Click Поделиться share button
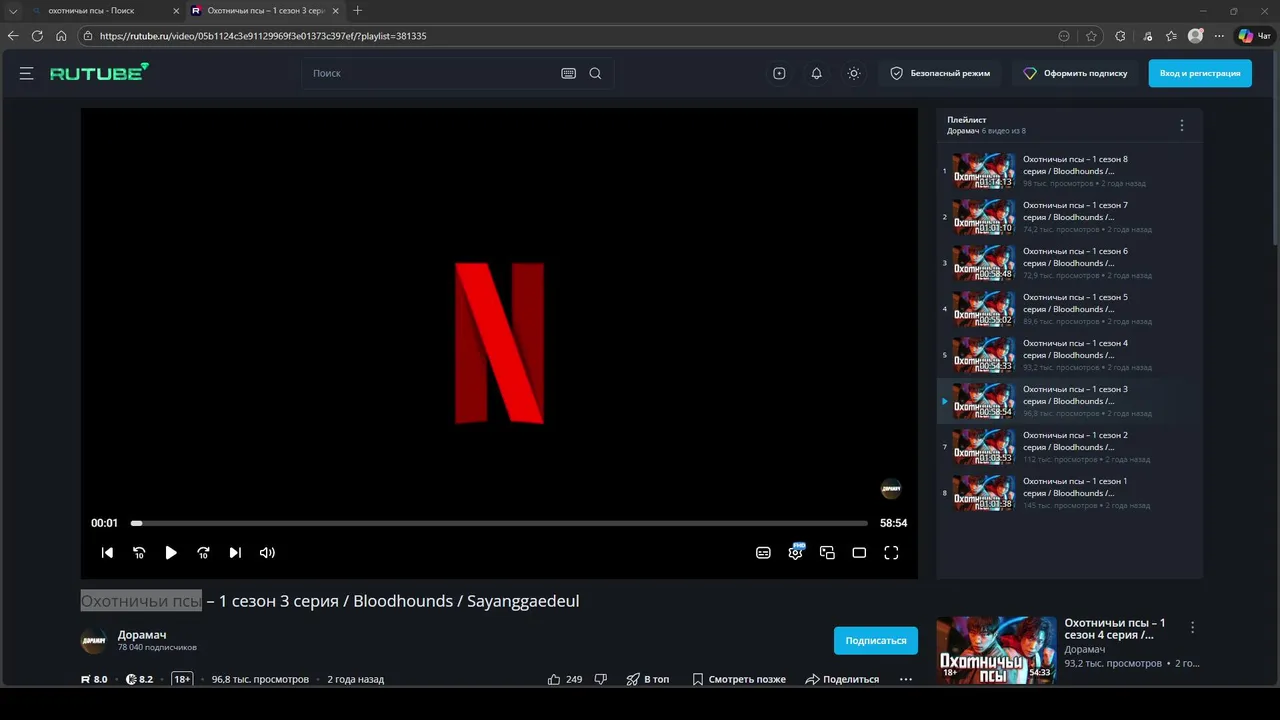This screenshot has width=1280, height=720. coord(842,679)
